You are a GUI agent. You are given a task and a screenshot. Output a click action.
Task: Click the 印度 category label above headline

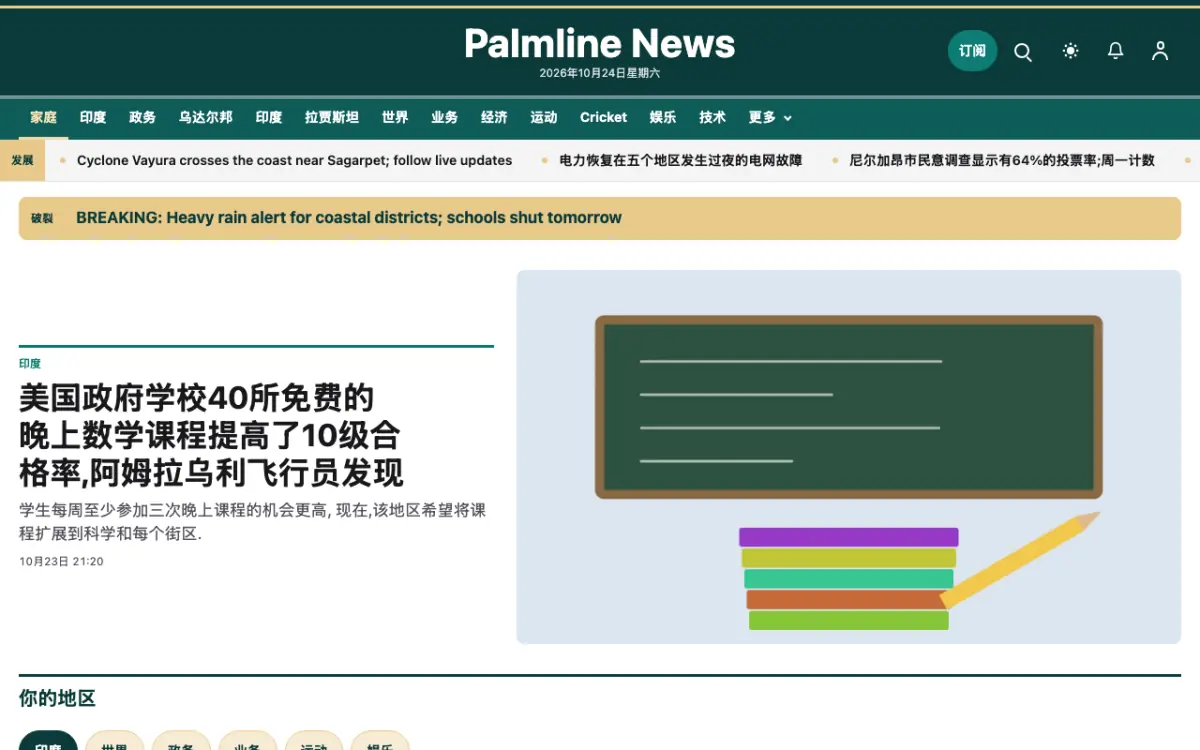tap(30, 364)
